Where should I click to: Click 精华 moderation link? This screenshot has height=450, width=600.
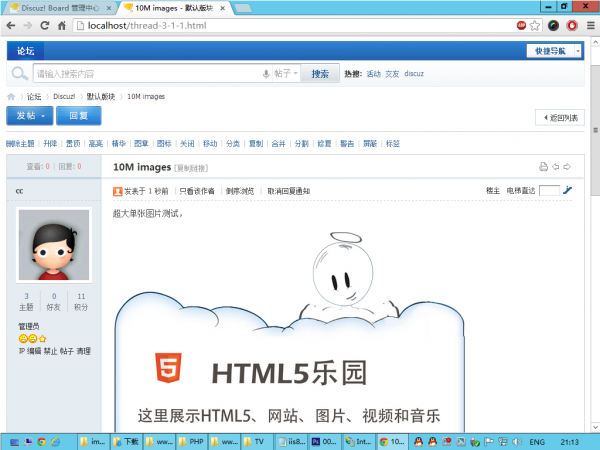click(119, 144)
